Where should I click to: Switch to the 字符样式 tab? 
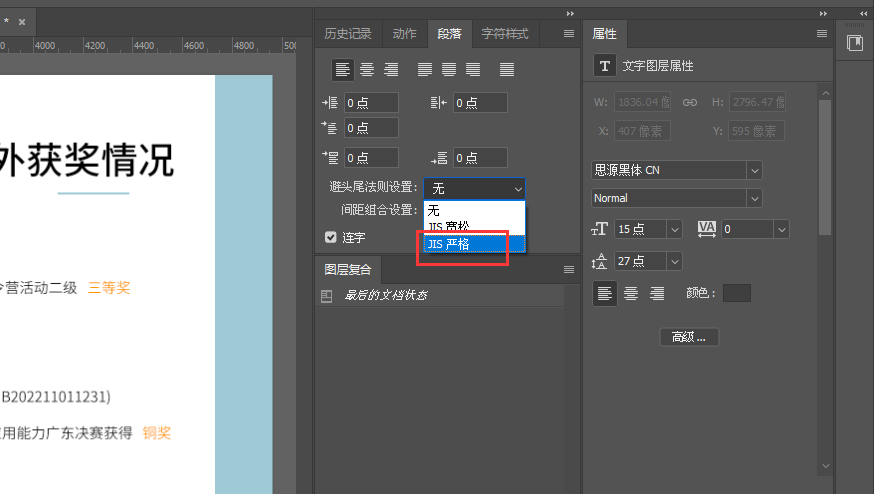(x=504, y=34)
